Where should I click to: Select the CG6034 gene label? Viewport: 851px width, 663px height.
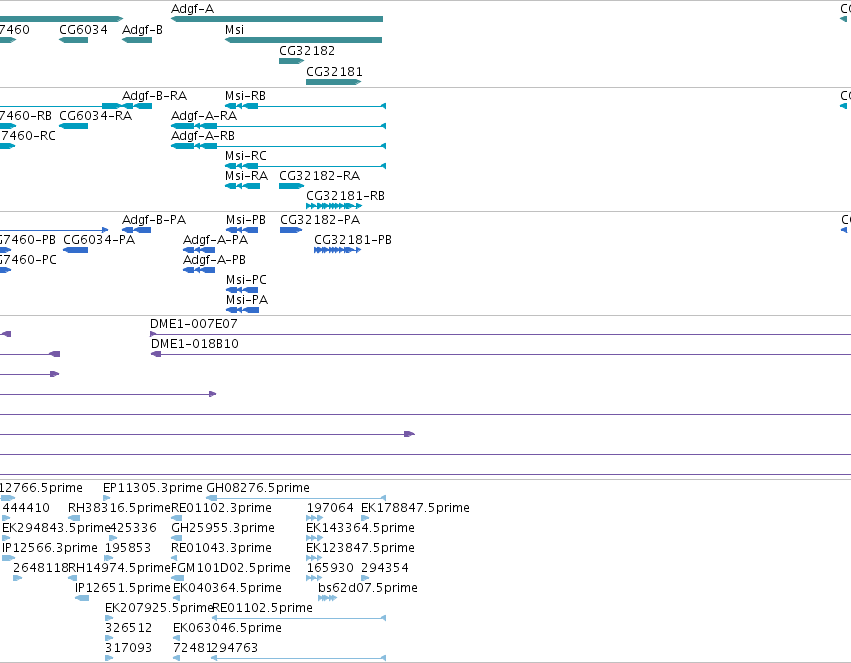83,29
